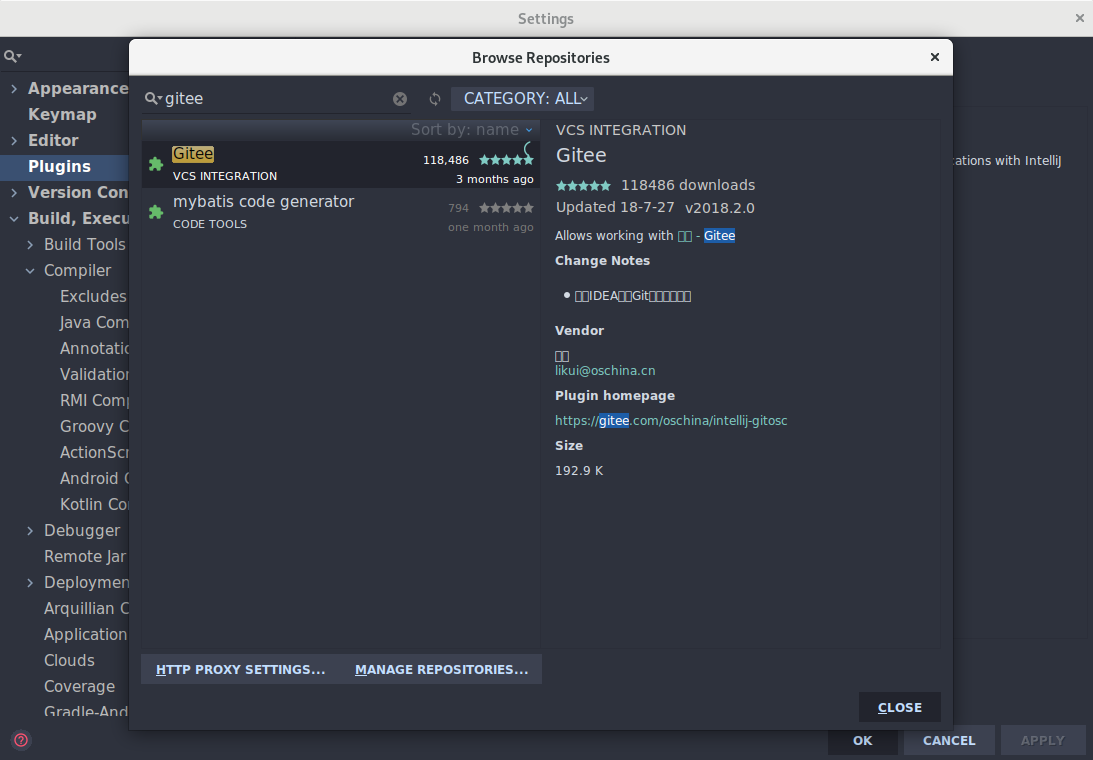Open the gitee.com plugin homepage link
Viewport: 1093px width, 760px height.
[671, 420]
